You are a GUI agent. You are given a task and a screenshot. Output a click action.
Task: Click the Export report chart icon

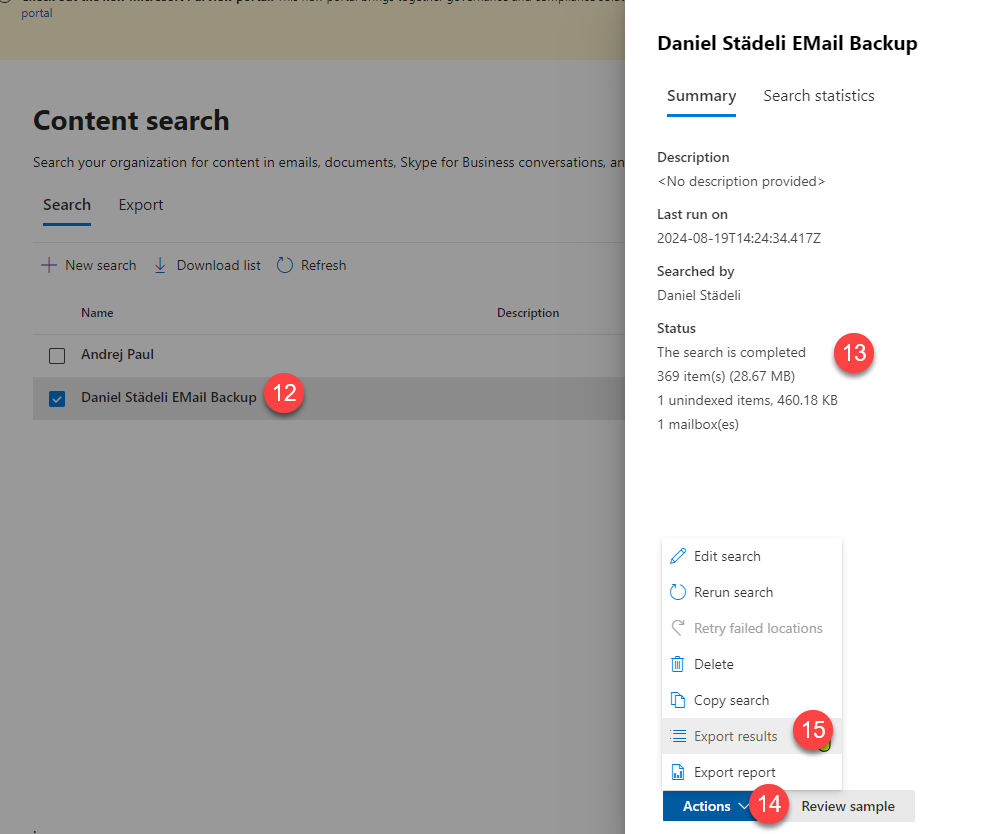pyautogui.click(x=677, y=772)
